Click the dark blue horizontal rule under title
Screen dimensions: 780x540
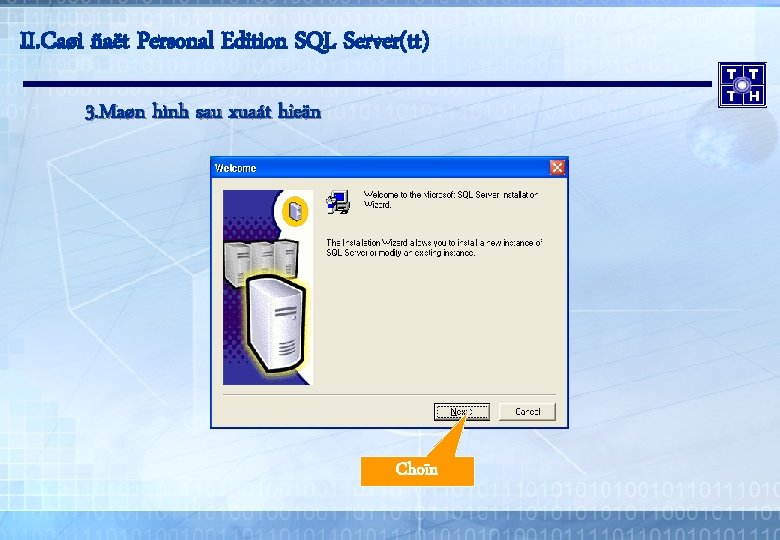click(367, 84)
